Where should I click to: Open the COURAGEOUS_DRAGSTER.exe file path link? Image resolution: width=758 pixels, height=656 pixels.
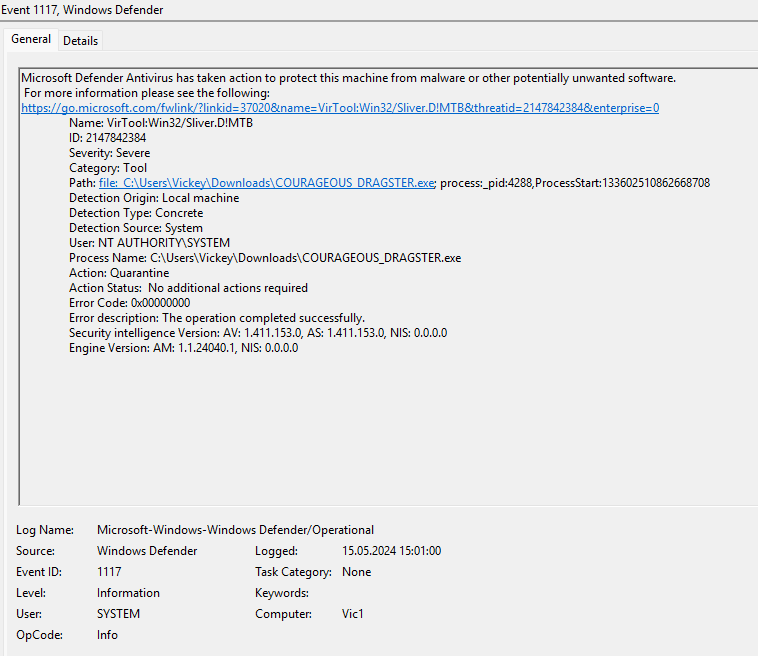click(x=267, y=183)
